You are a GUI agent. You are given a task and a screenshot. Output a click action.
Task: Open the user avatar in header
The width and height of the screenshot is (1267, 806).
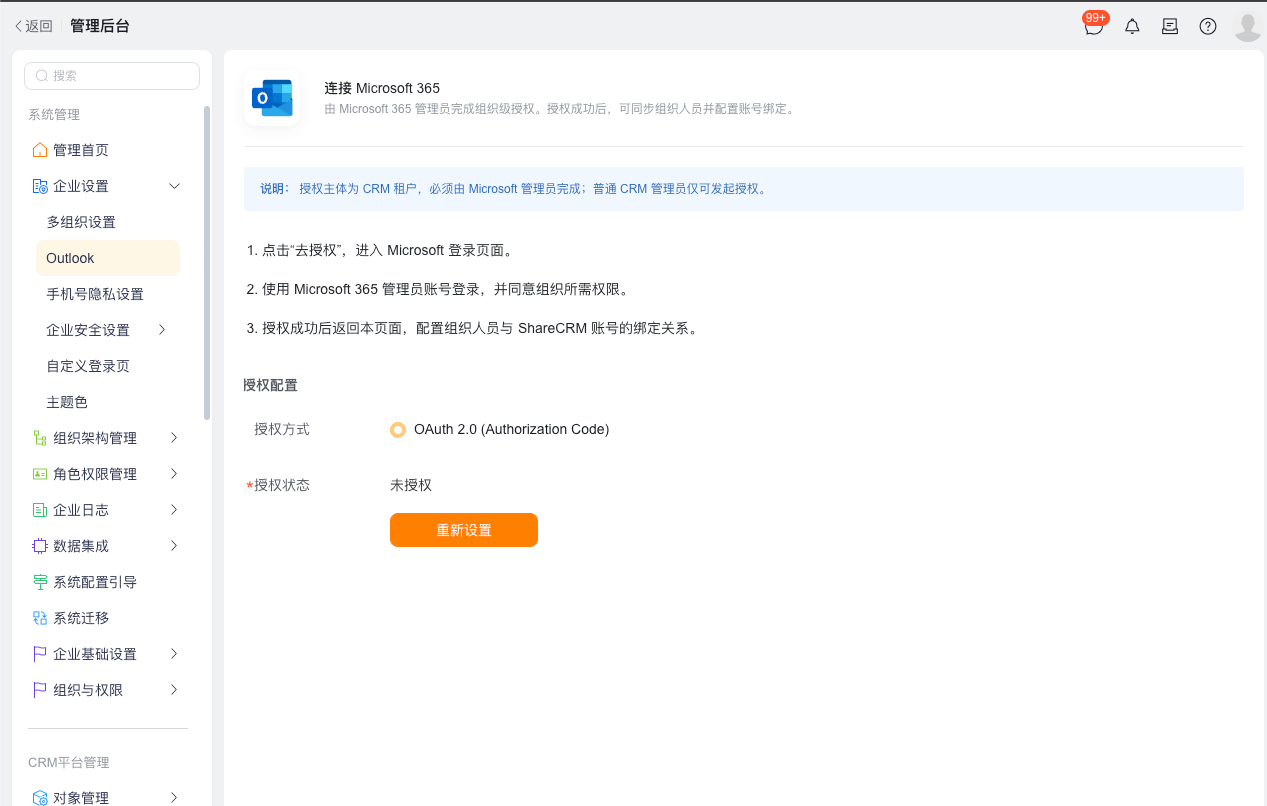[1248, 26]
